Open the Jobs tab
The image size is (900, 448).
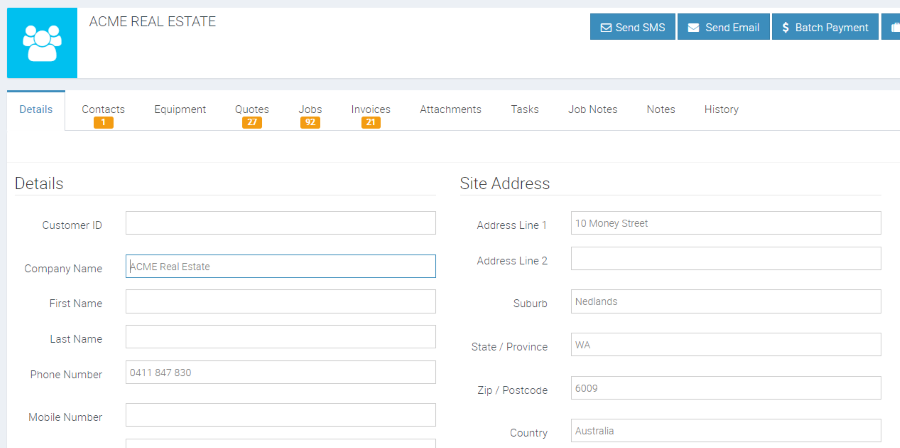point(310,114)
